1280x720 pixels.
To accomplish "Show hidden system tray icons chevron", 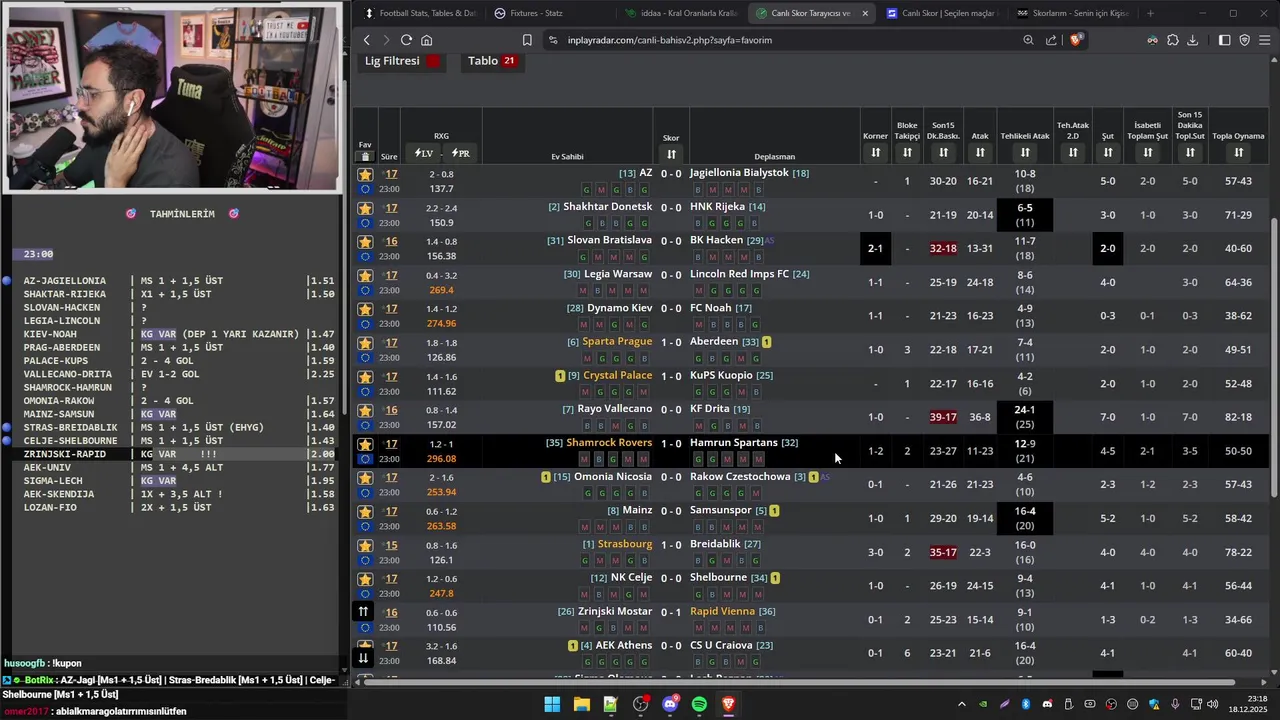I will click(962, 704).
